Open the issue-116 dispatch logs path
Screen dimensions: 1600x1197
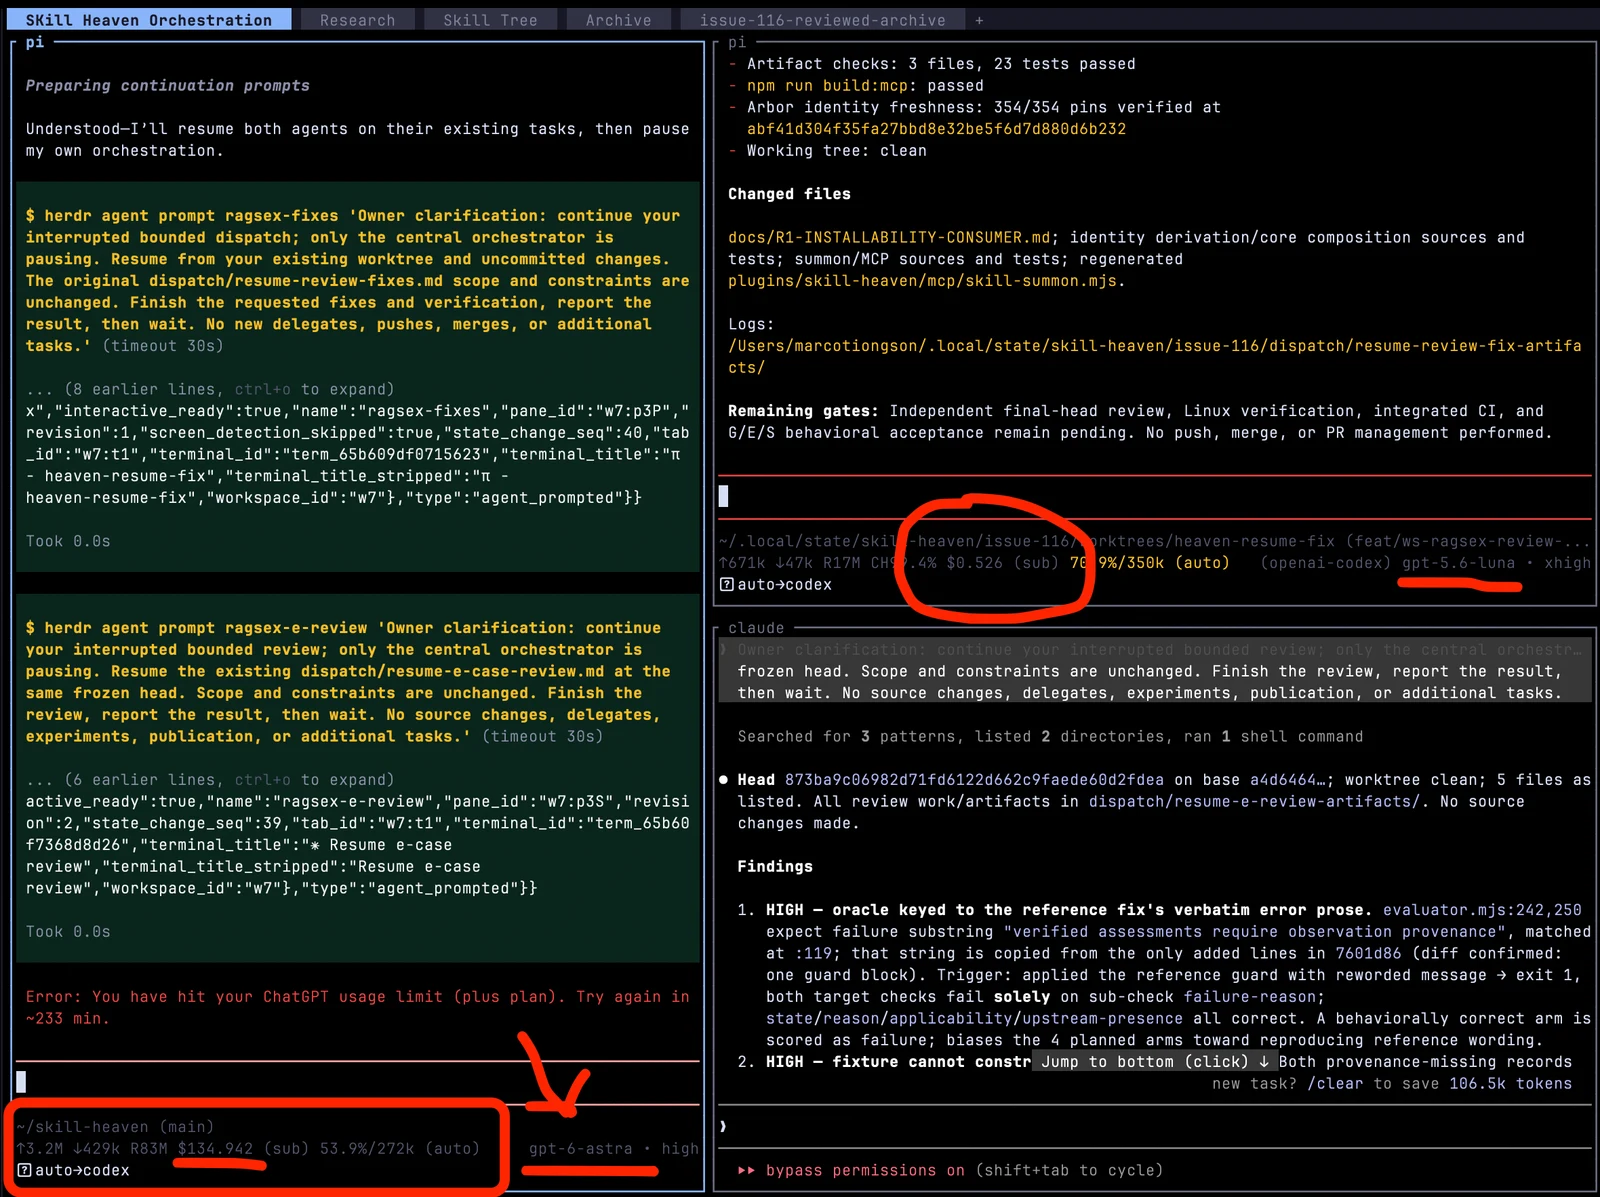click(1155, 357)
